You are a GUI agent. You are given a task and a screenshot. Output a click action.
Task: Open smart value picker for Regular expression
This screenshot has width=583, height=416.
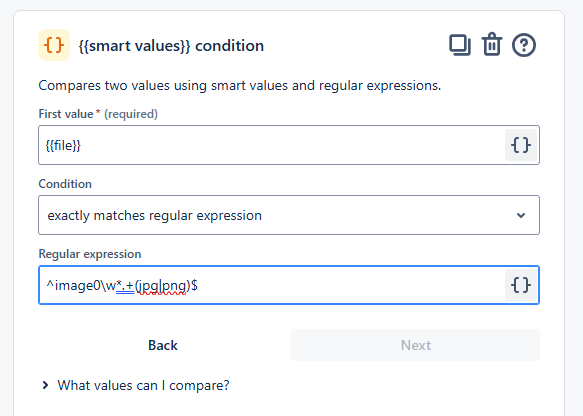(521, 285)
